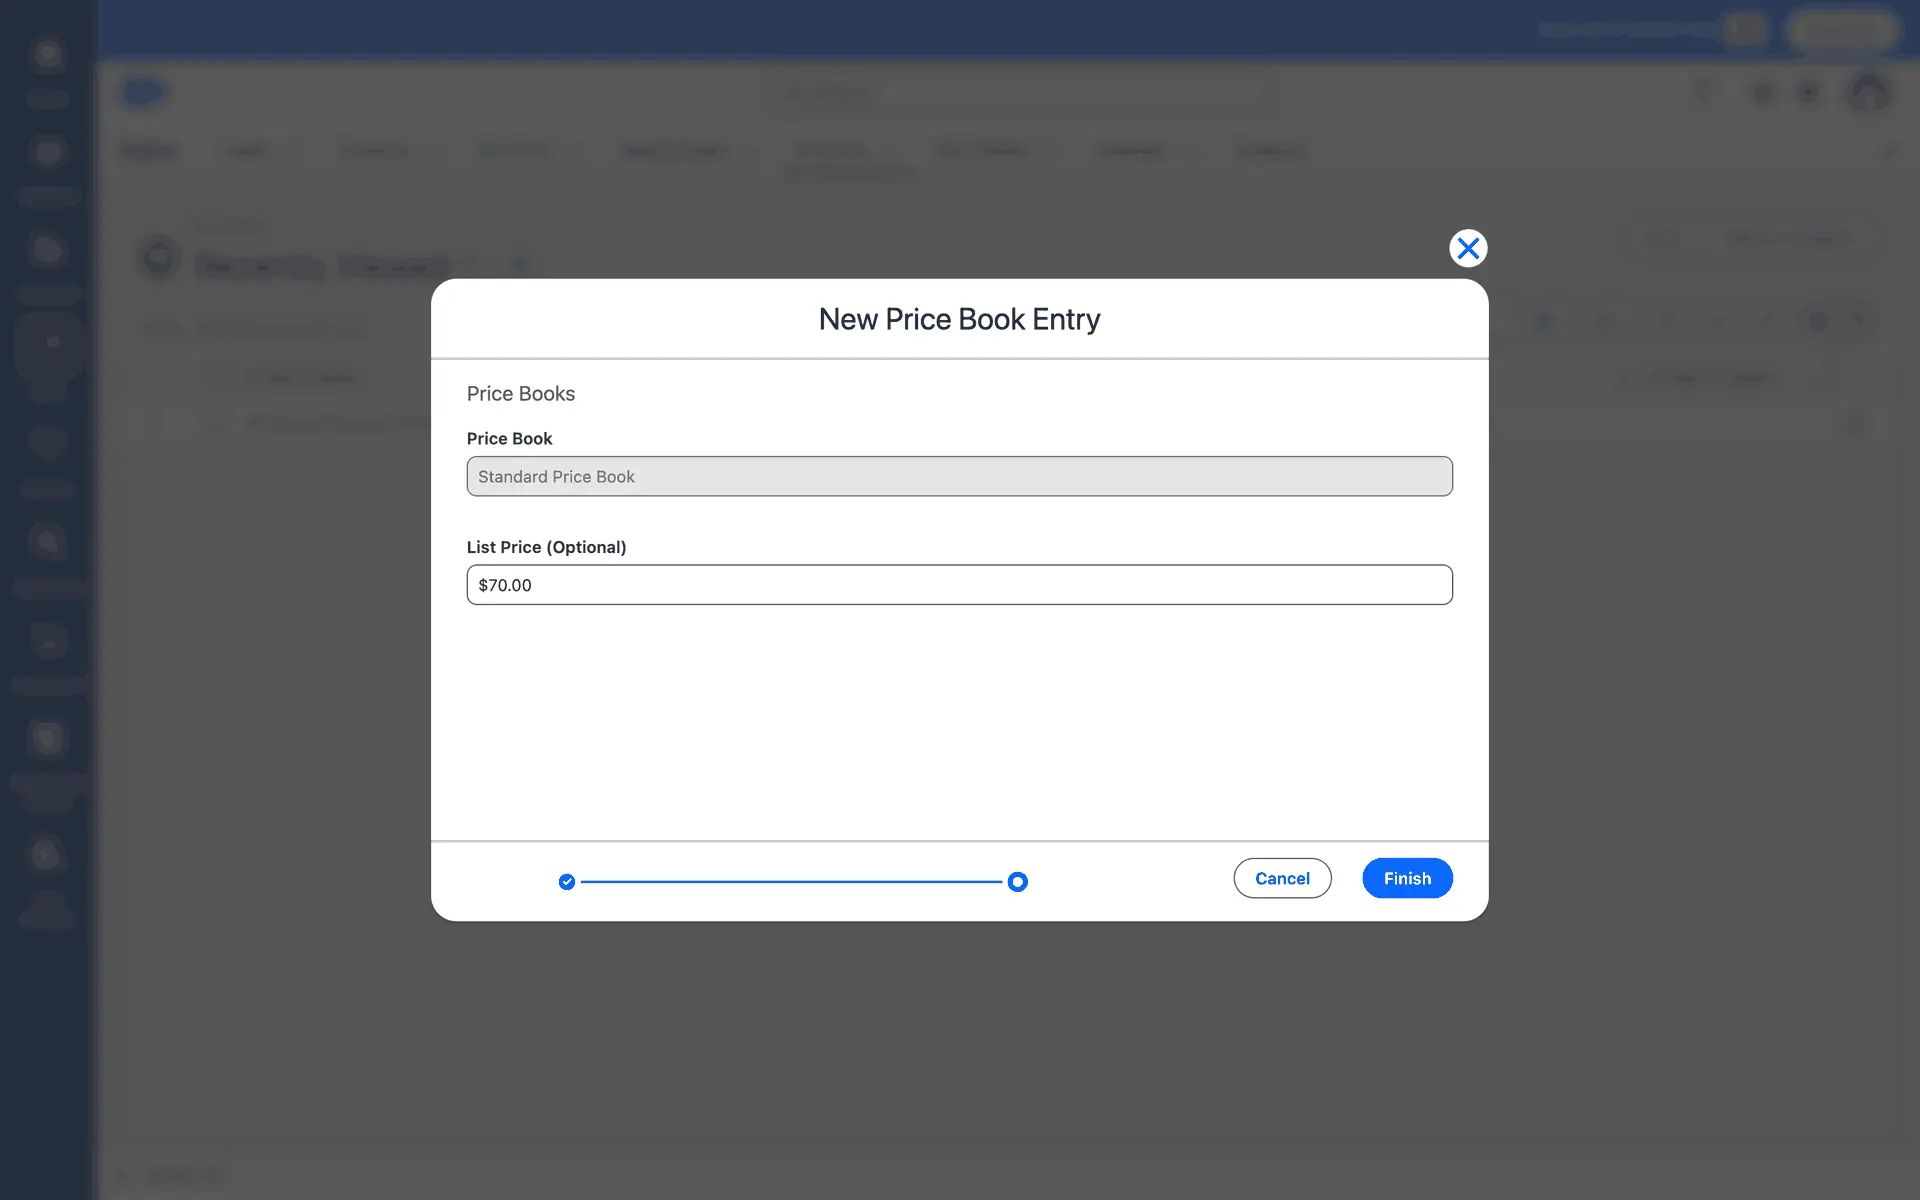Click the step progress bar line
1920x1200 pixels.
(790, 881)
